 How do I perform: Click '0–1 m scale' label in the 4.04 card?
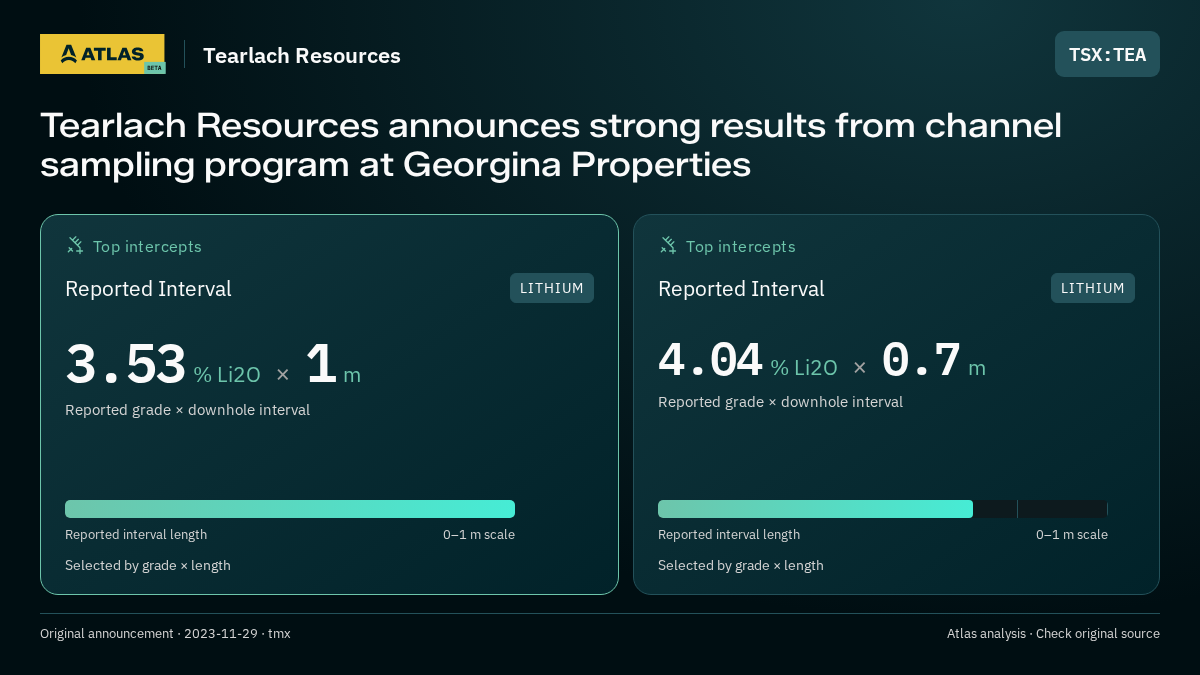[x=1072, y=535]
